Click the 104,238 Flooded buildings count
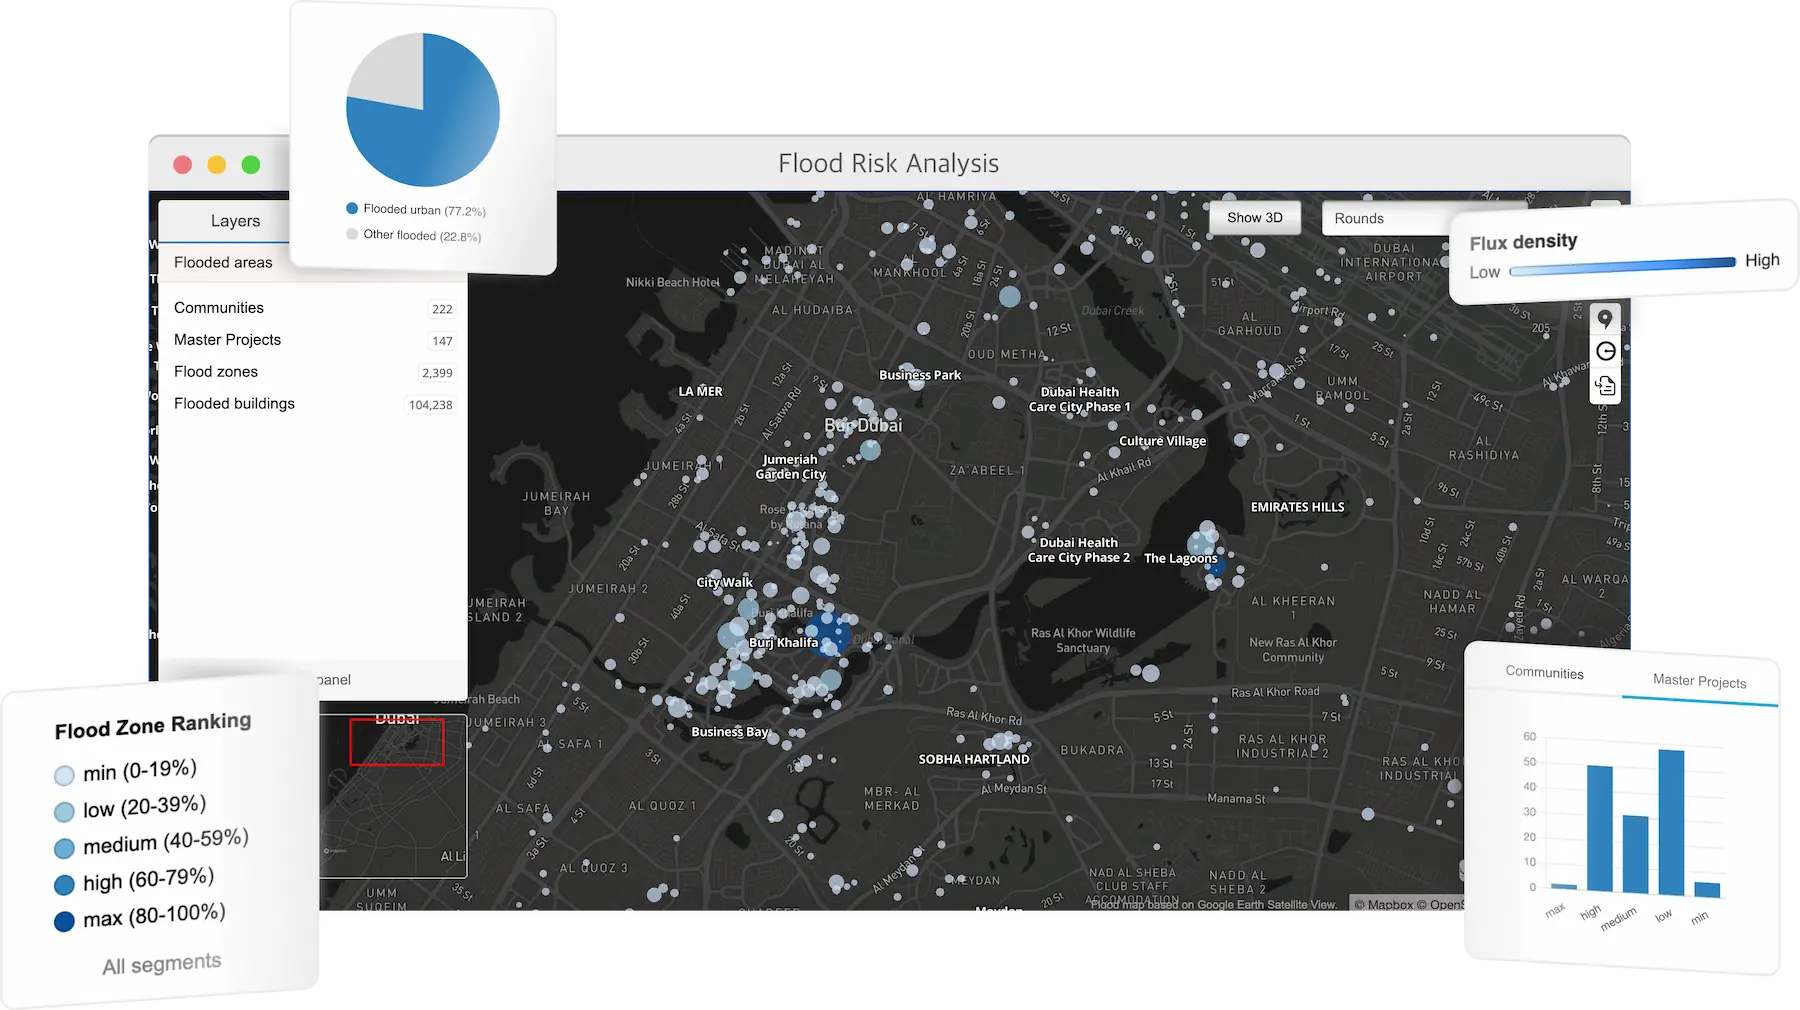The height and width of the screenshot is (1010, 1800). pyautogui.click(x=430, y=405)
